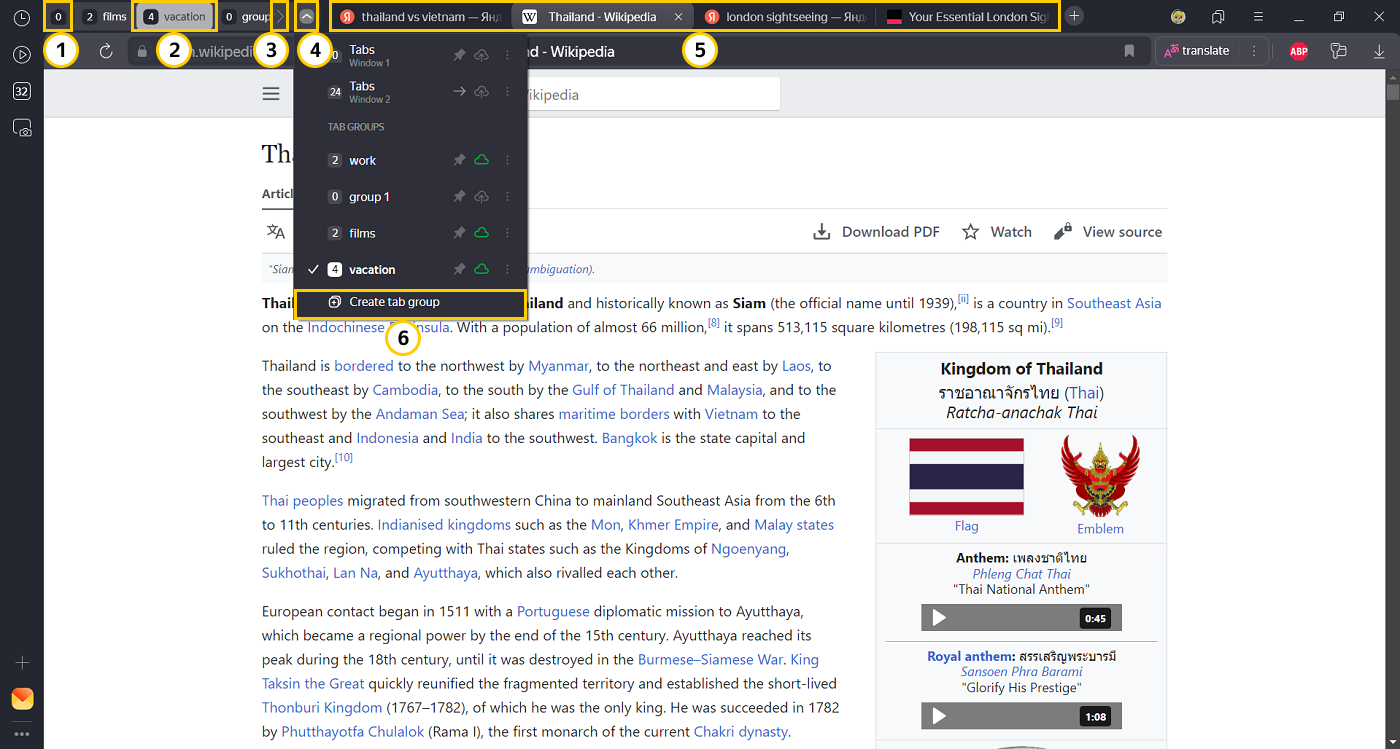Open the ABP ad blocker extension
1400x749 pixels.
[x=1298, y=52]
